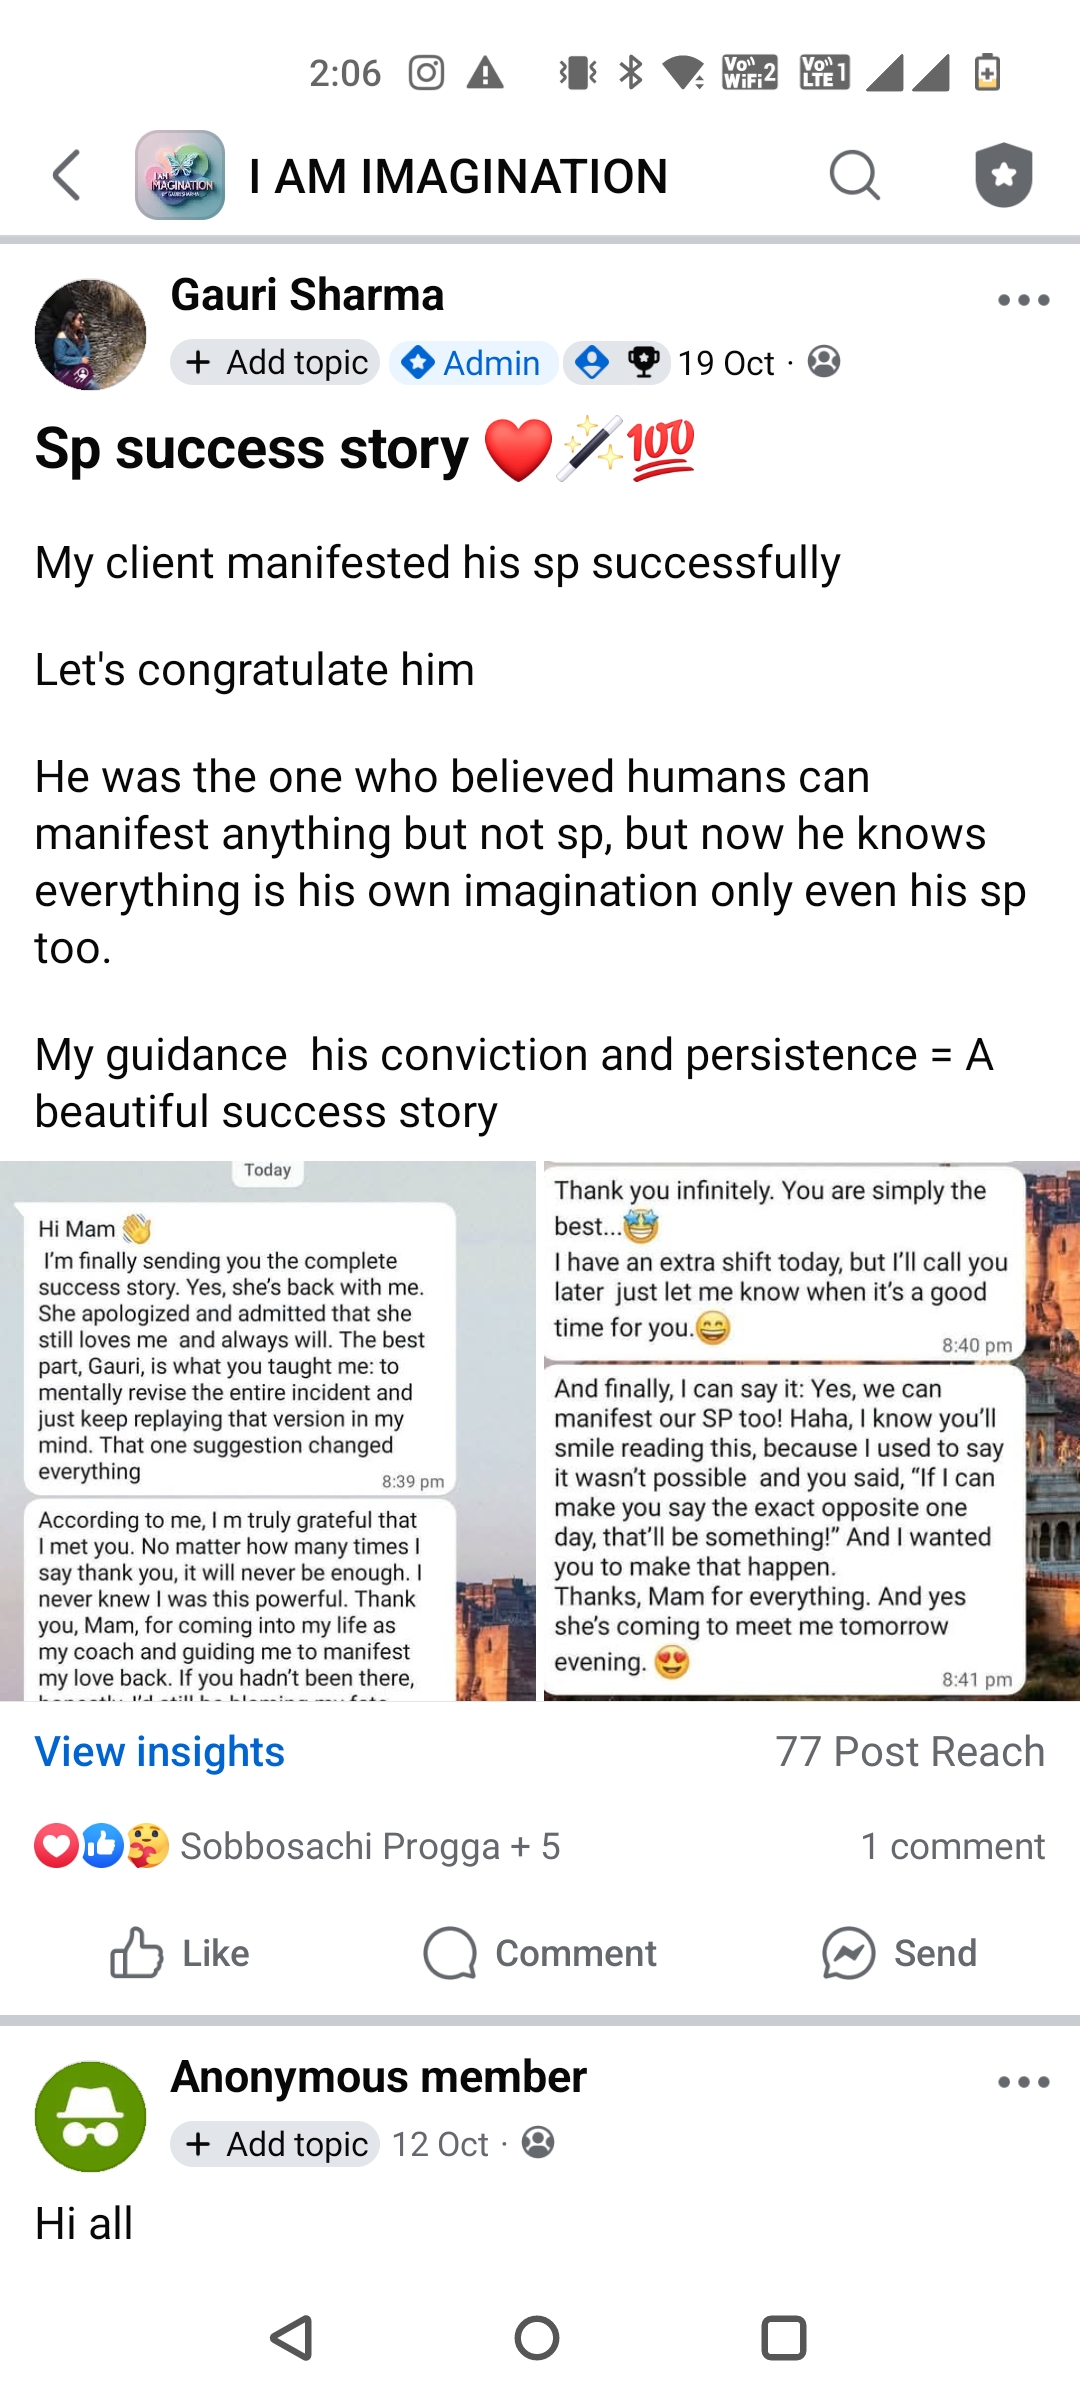1080x2400 pixels.
Task: View the left chat screenshot image
Action: pos(267,1430)
